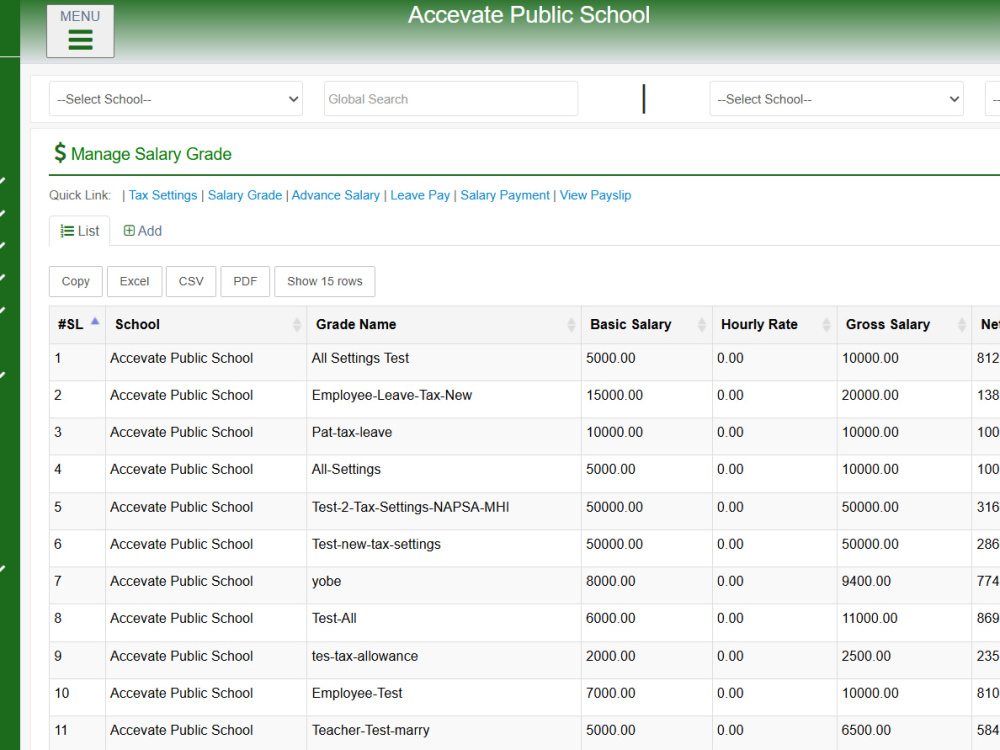Open the Leave Pay quick link
The height and width of the screenshot is (750, 1000).
(420, 195)
